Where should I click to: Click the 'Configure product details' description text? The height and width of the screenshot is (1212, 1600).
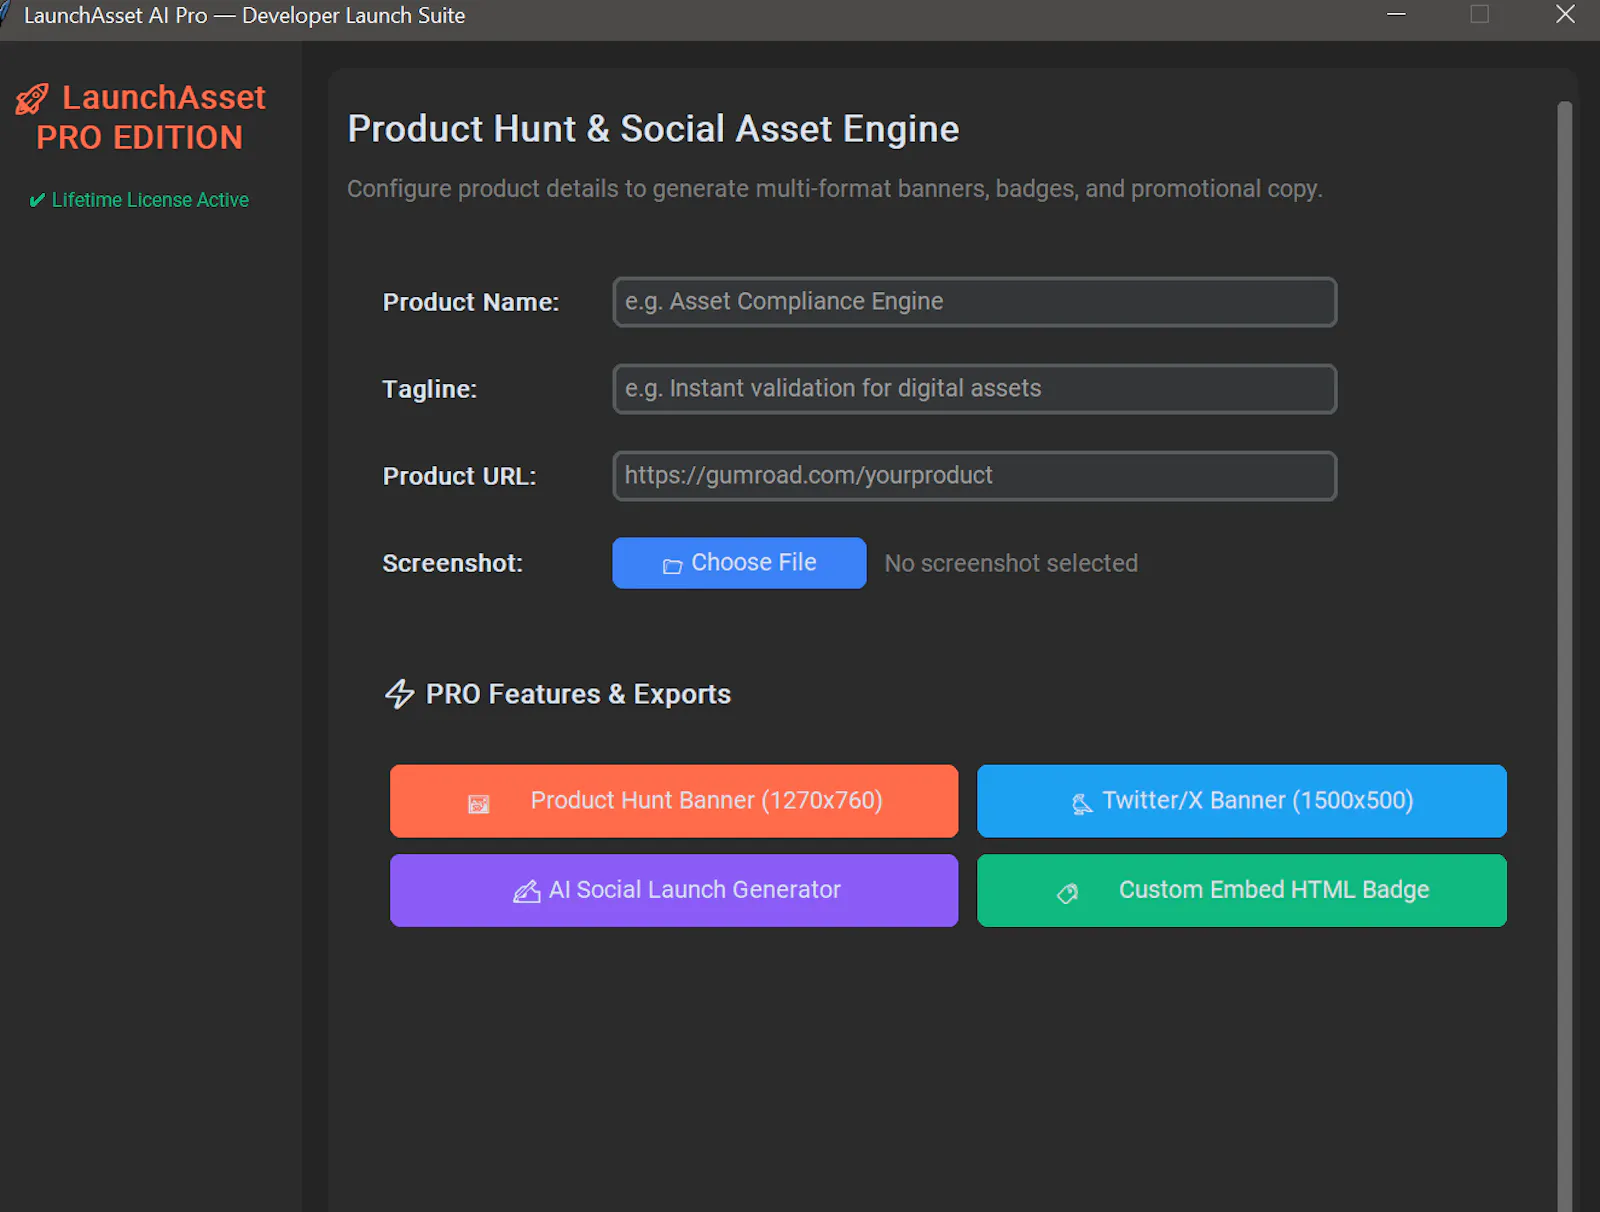click(x=835, y=189)
